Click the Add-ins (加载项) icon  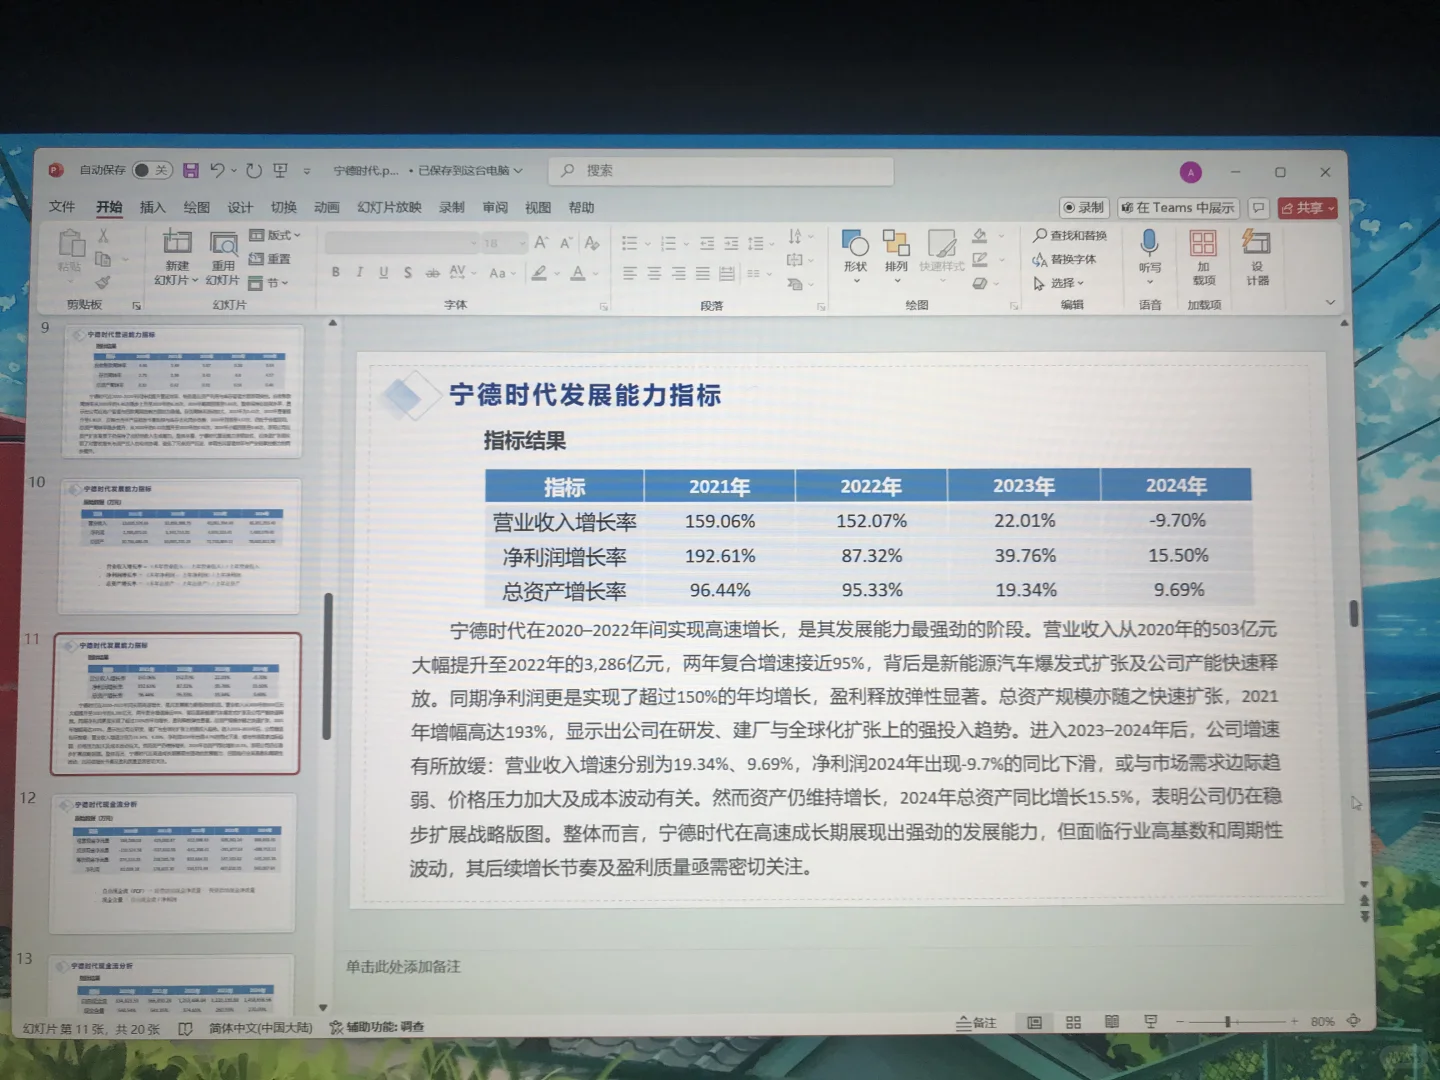tap(1203, 243)
